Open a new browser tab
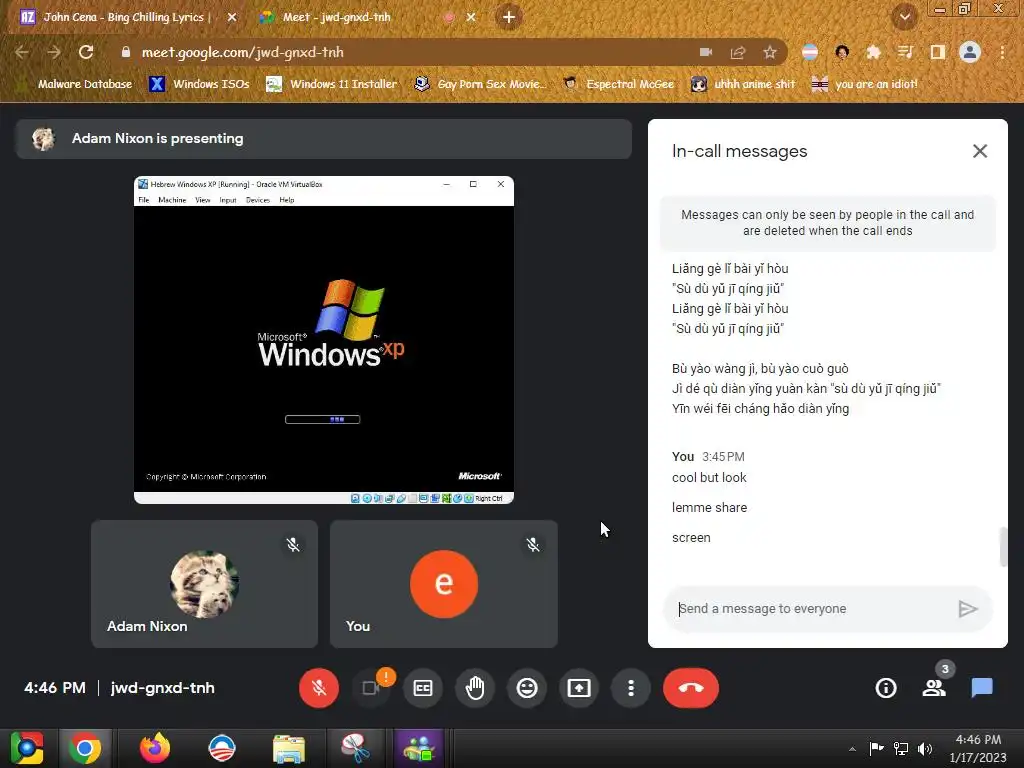This screenshot has width=1024, height=768. (x=509, y=18)
